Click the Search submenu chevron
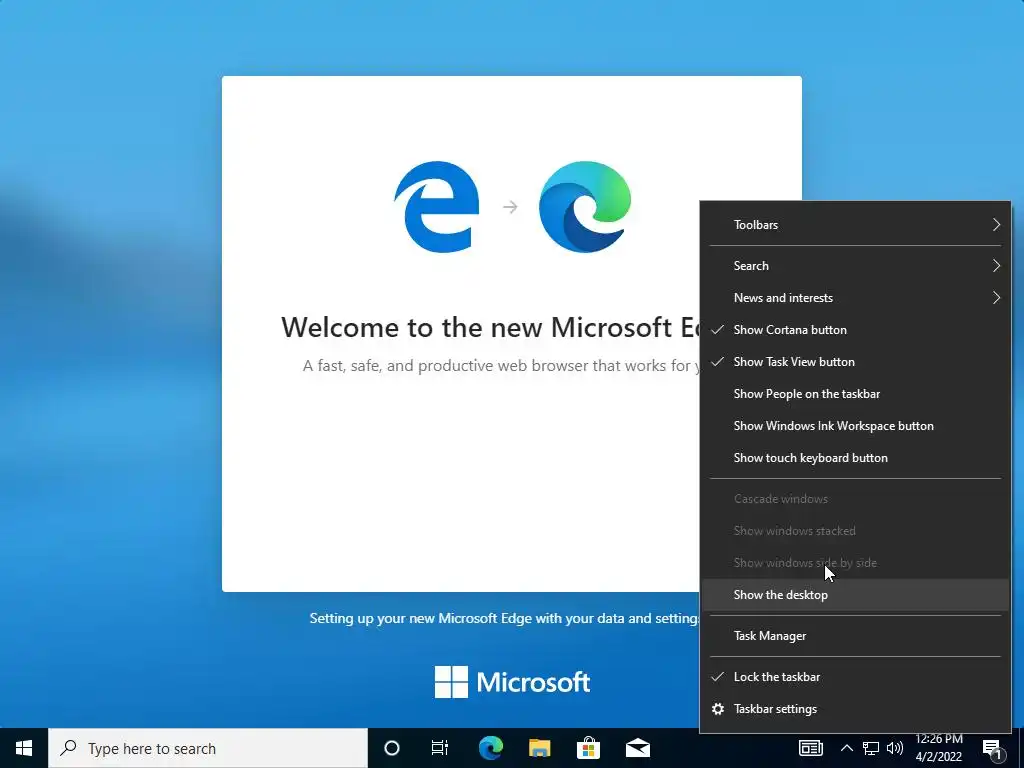The height and width of the screenshot is (768, 1024). [x=996, y=266]
